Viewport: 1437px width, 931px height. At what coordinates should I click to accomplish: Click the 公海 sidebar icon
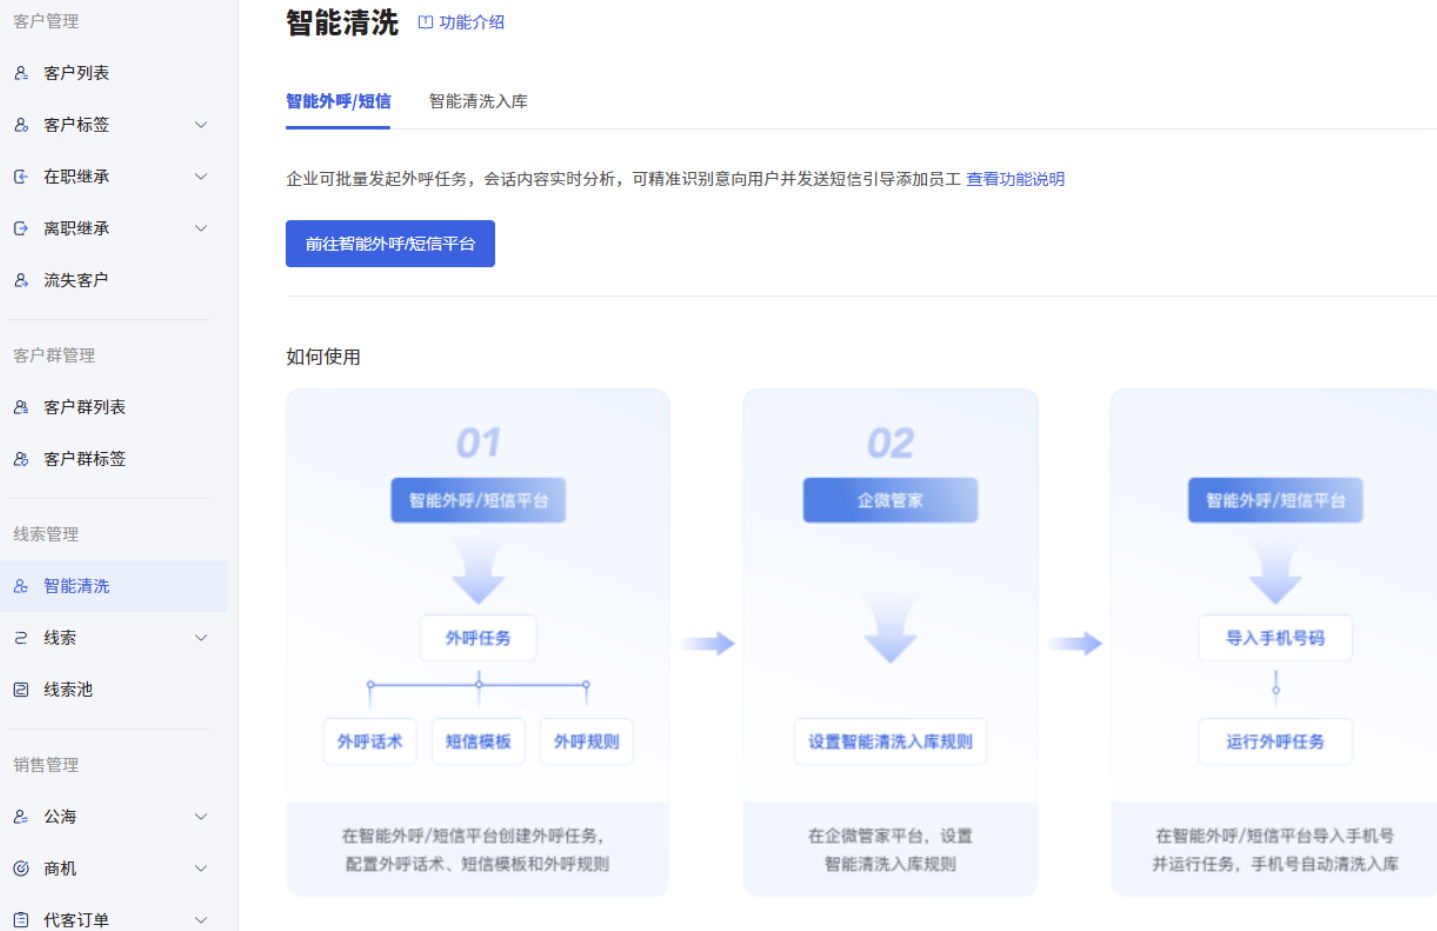[x=21, y=817]
